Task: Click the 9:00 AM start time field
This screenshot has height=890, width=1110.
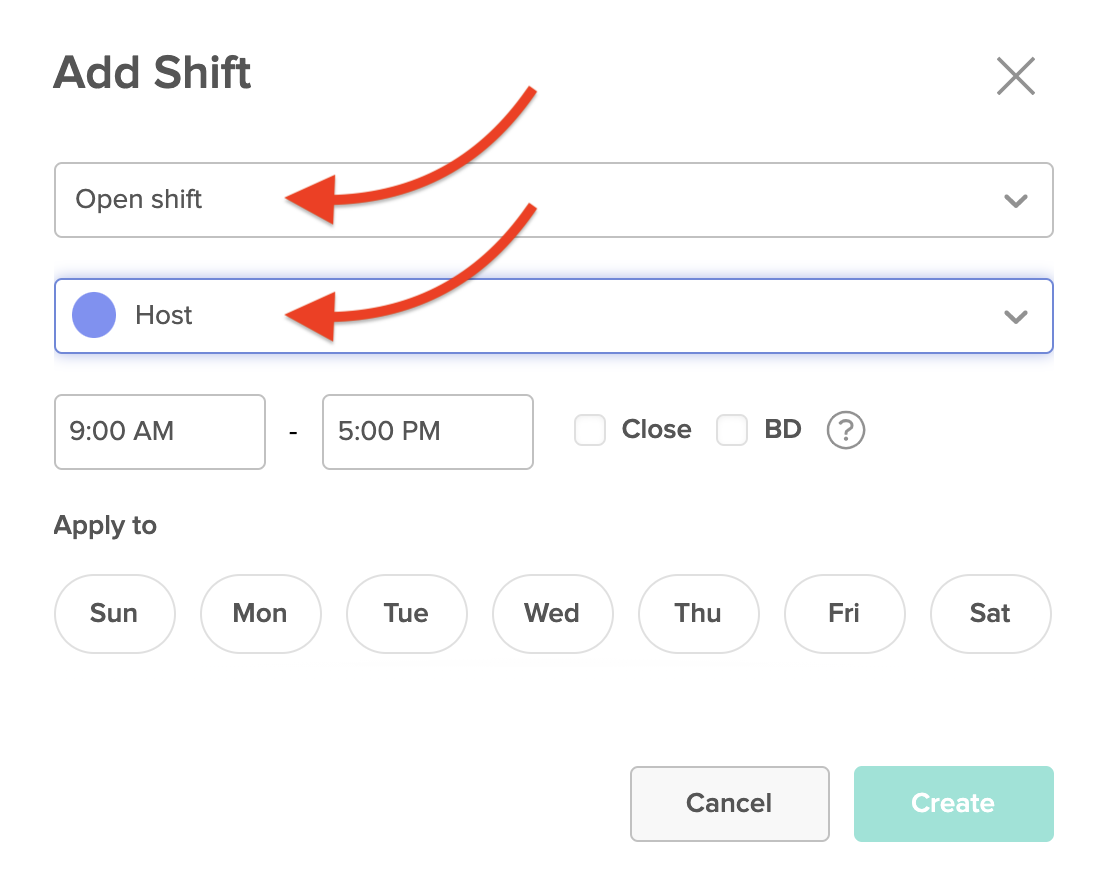Action: [160, 432]
